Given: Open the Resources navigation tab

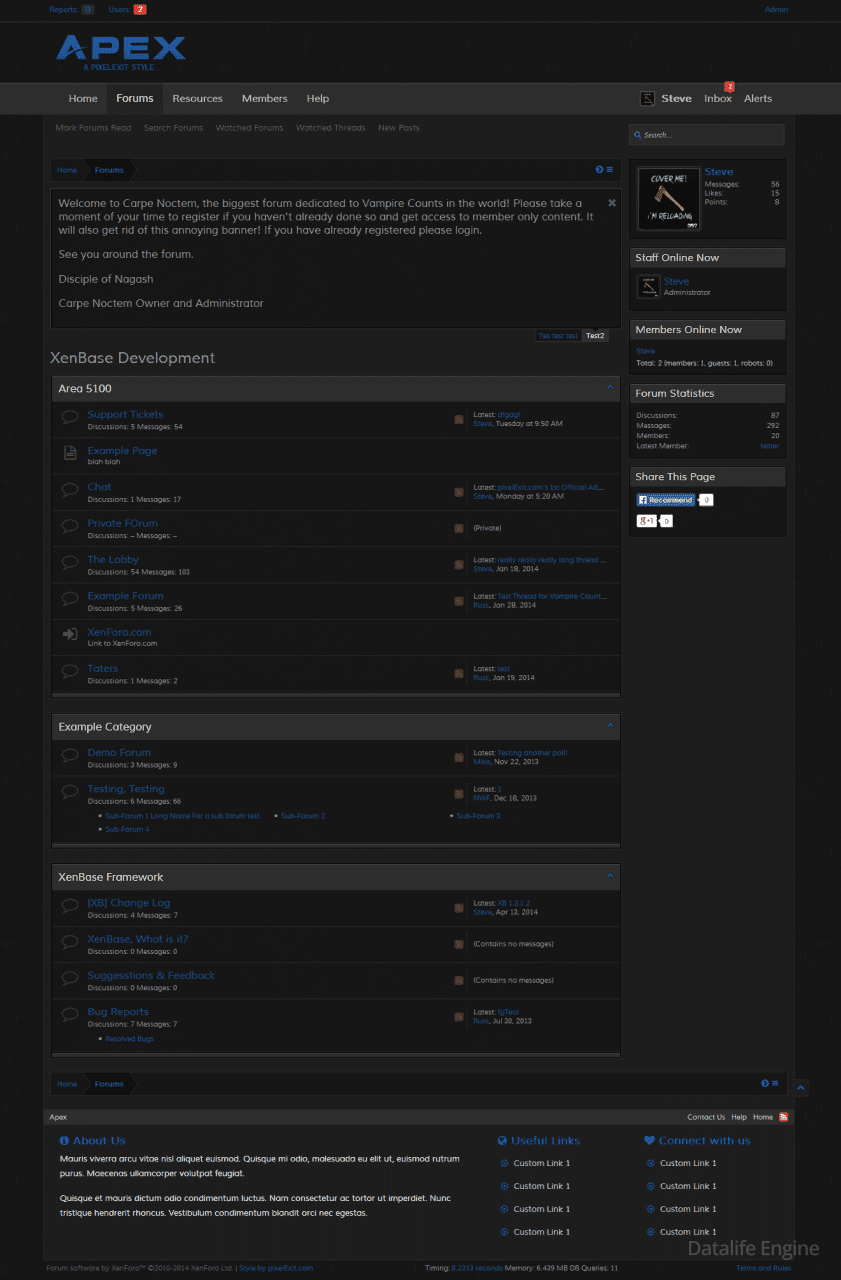Looking at the screenshot, I should point(197,98).
